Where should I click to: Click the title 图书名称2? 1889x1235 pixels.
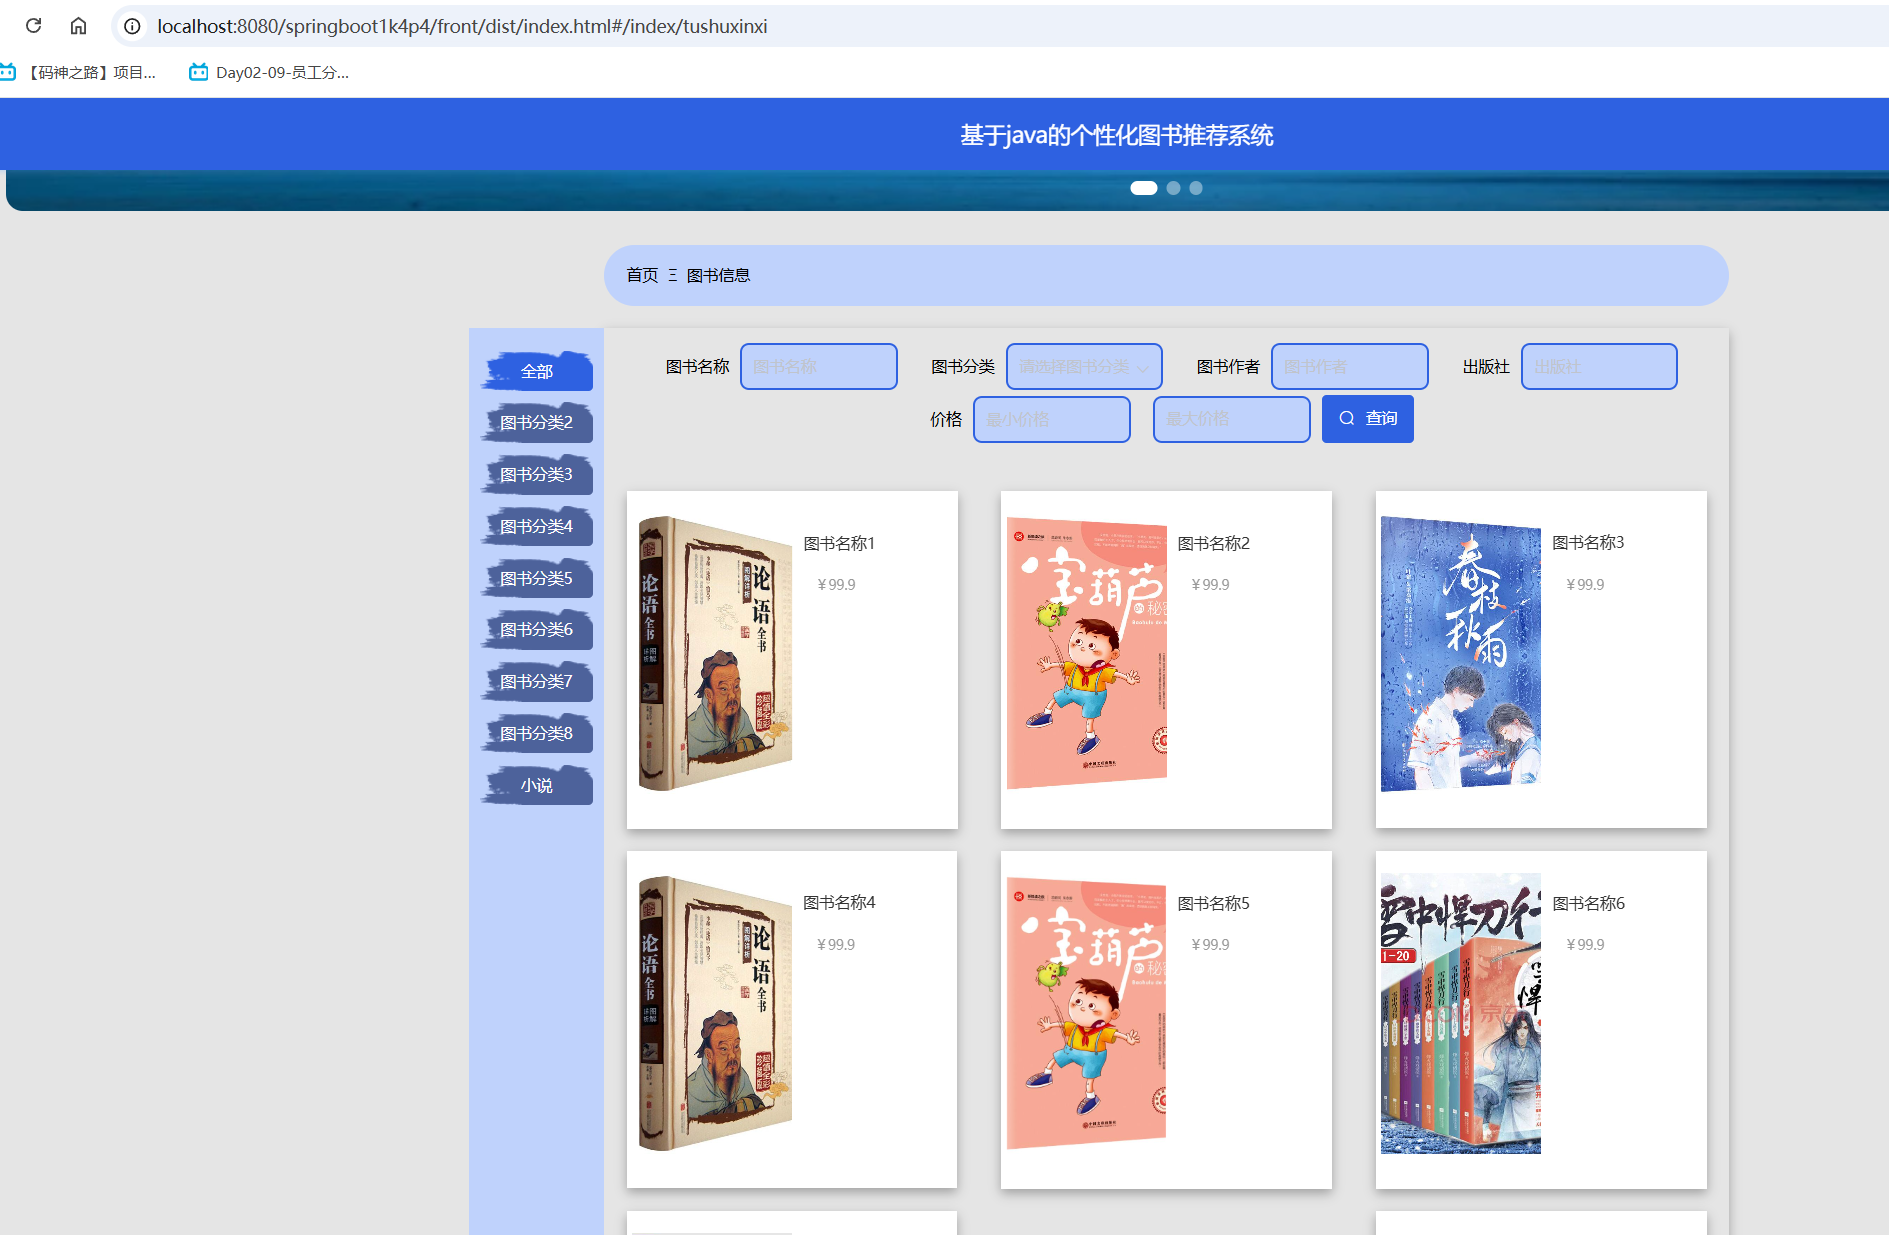1213,543
